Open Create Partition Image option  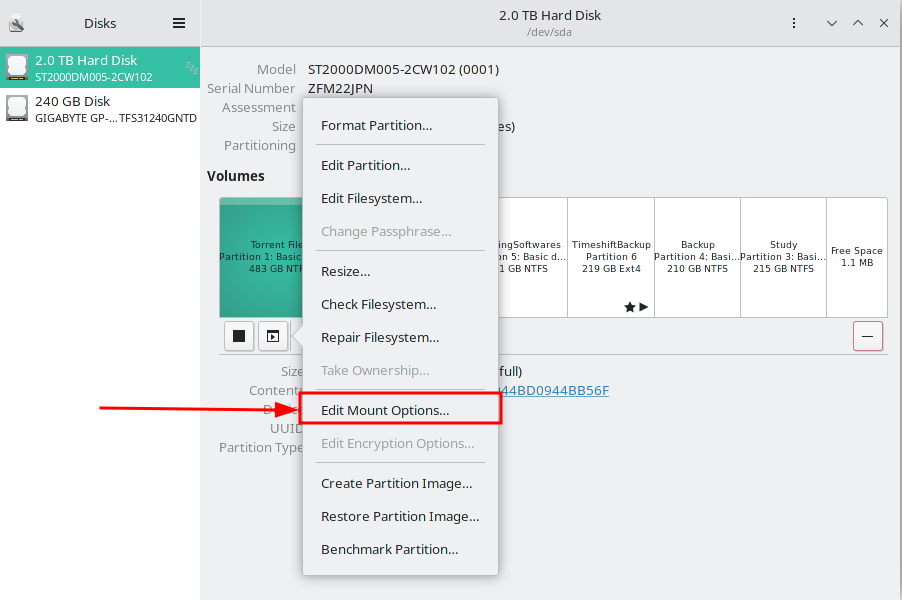396,483
